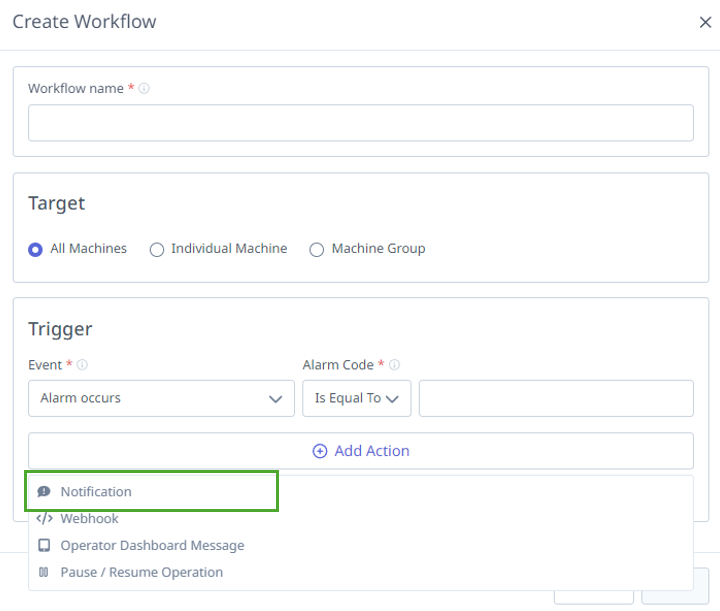Click the info icon next to Event
Screen dimensions: 720x611
82,366
